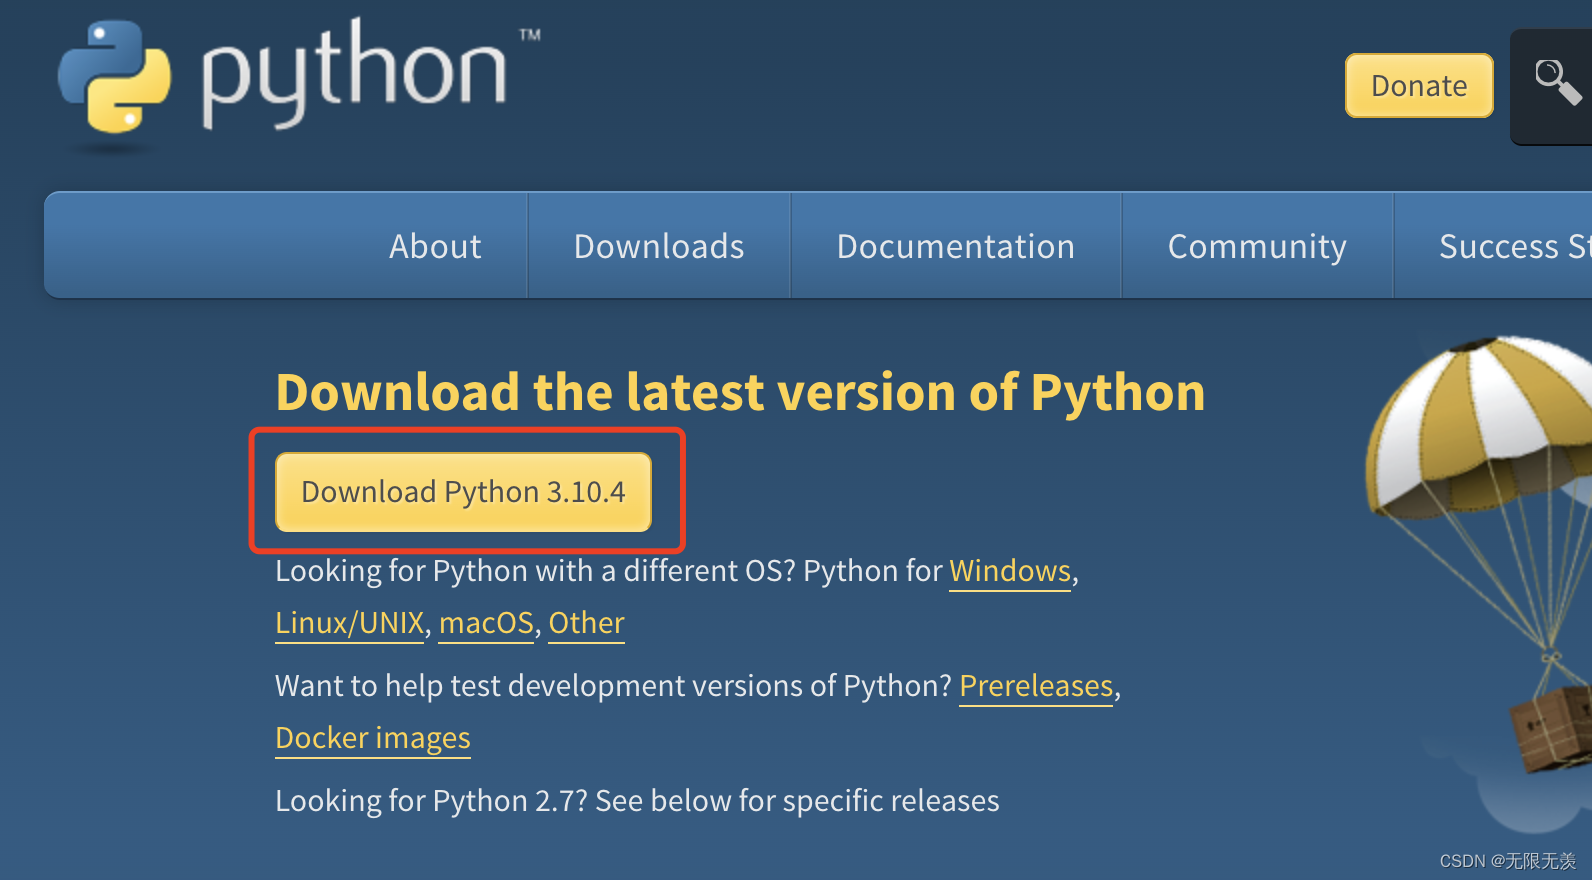The height and width of the screenshot is (880, 1592).
Task: Click Download Python 3.10.4 button
Action: click(x=463, y=492)
